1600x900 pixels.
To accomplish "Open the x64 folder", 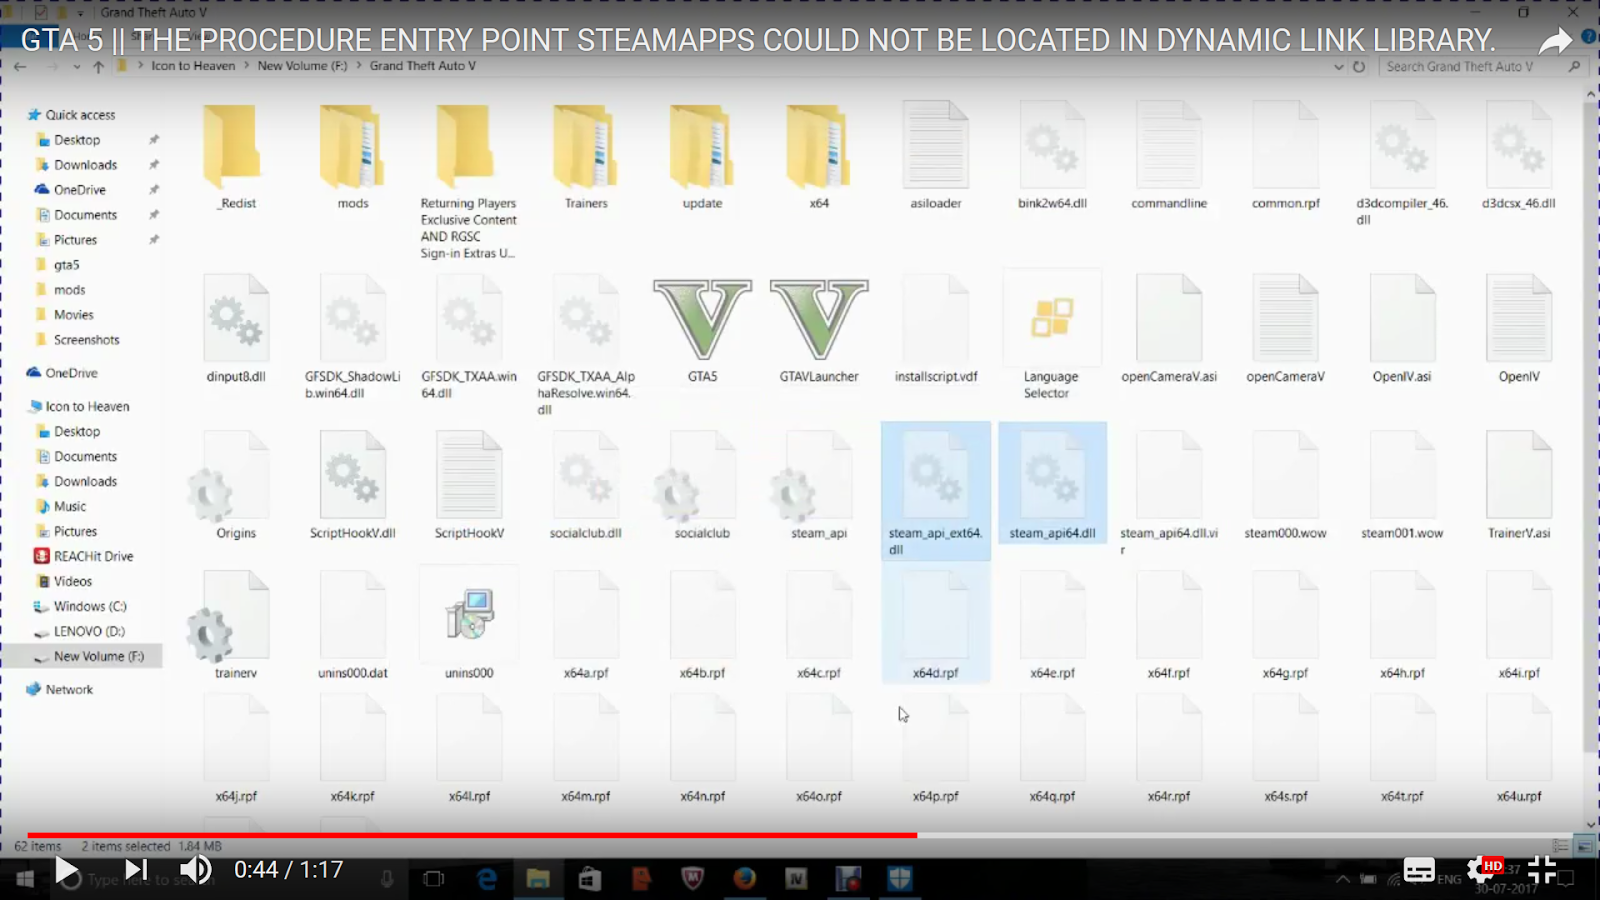I will point(819,155).
